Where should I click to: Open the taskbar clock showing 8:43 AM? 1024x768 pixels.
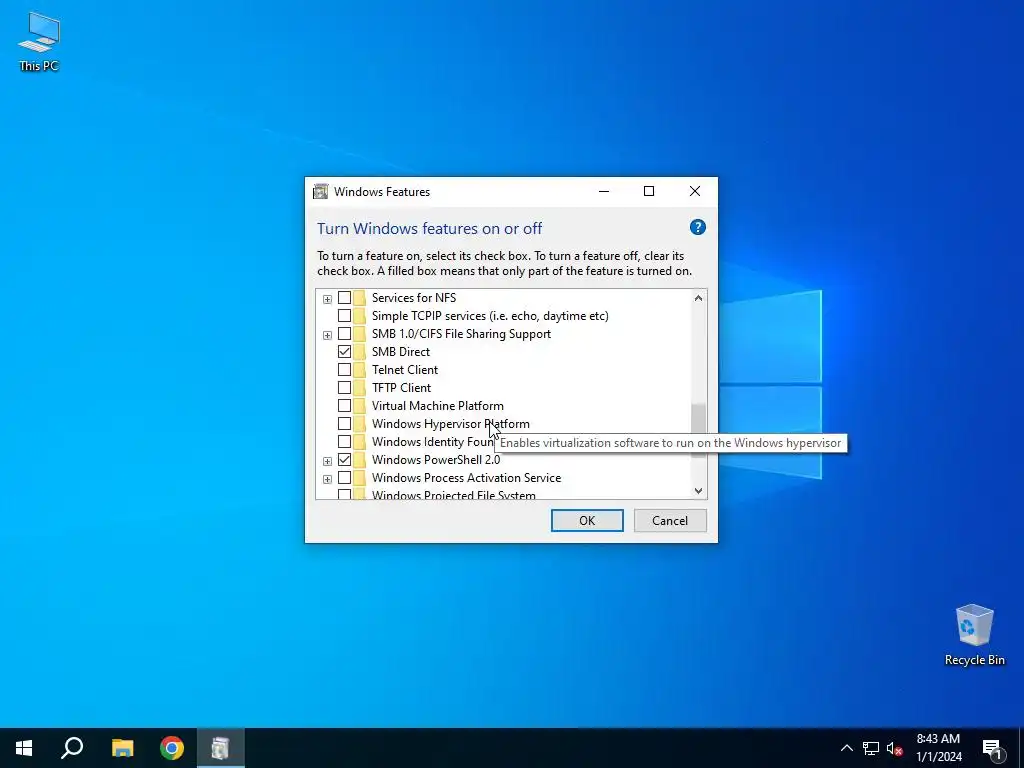(x=938, y=748)
